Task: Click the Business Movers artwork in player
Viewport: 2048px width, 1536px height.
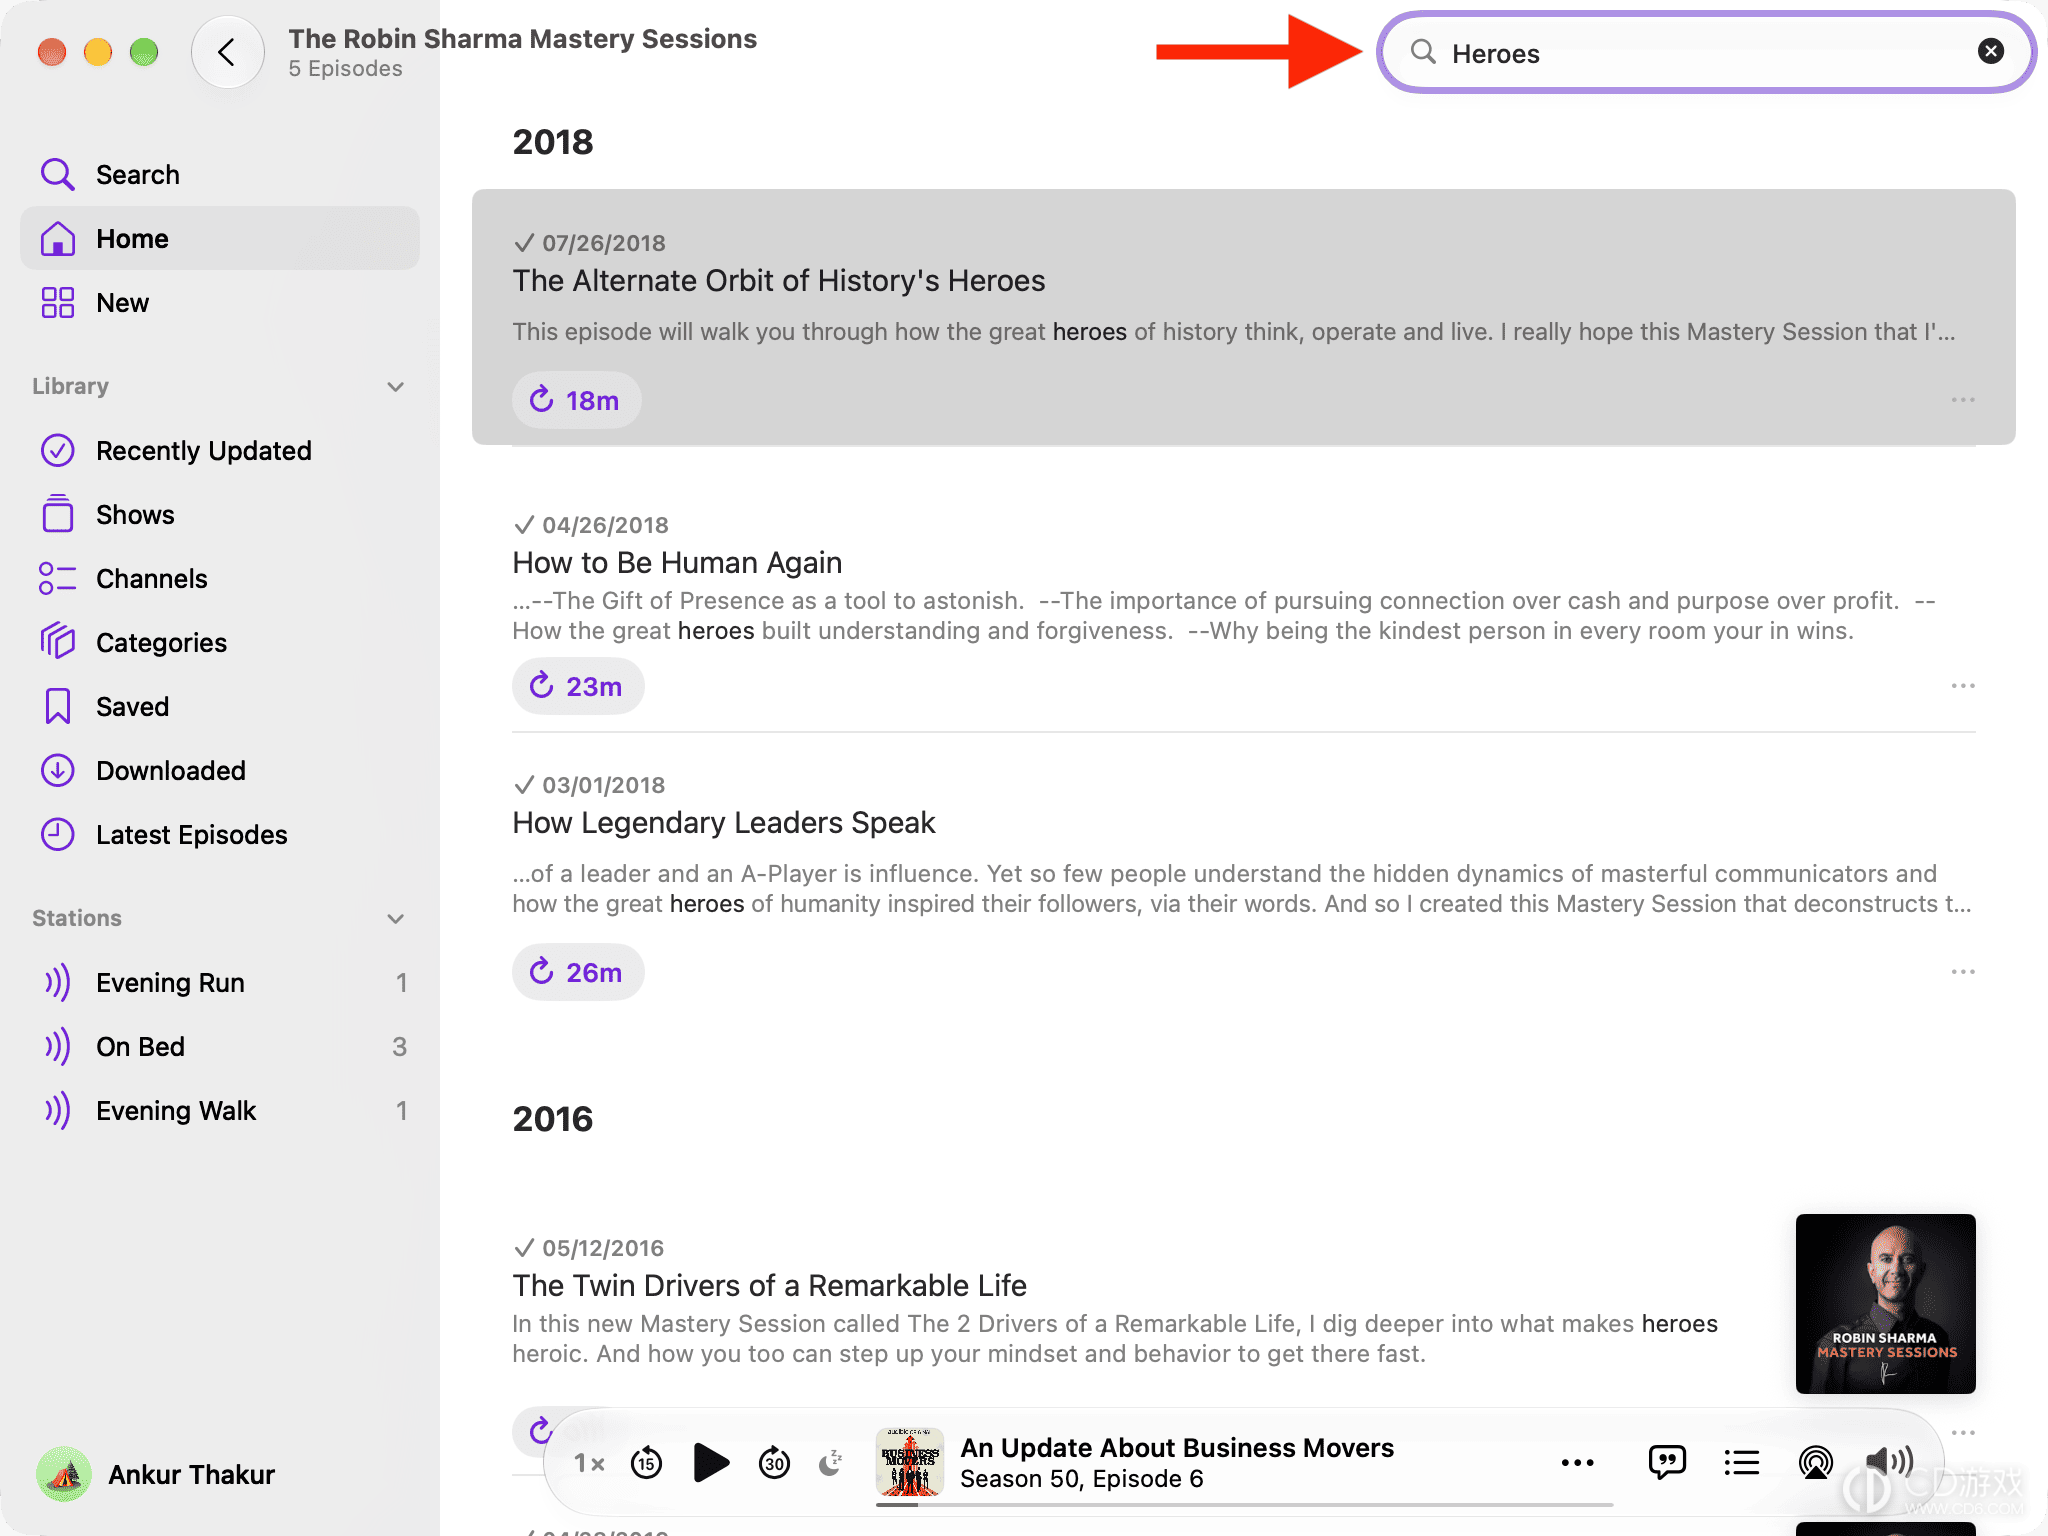Action: coord(909,1462)
